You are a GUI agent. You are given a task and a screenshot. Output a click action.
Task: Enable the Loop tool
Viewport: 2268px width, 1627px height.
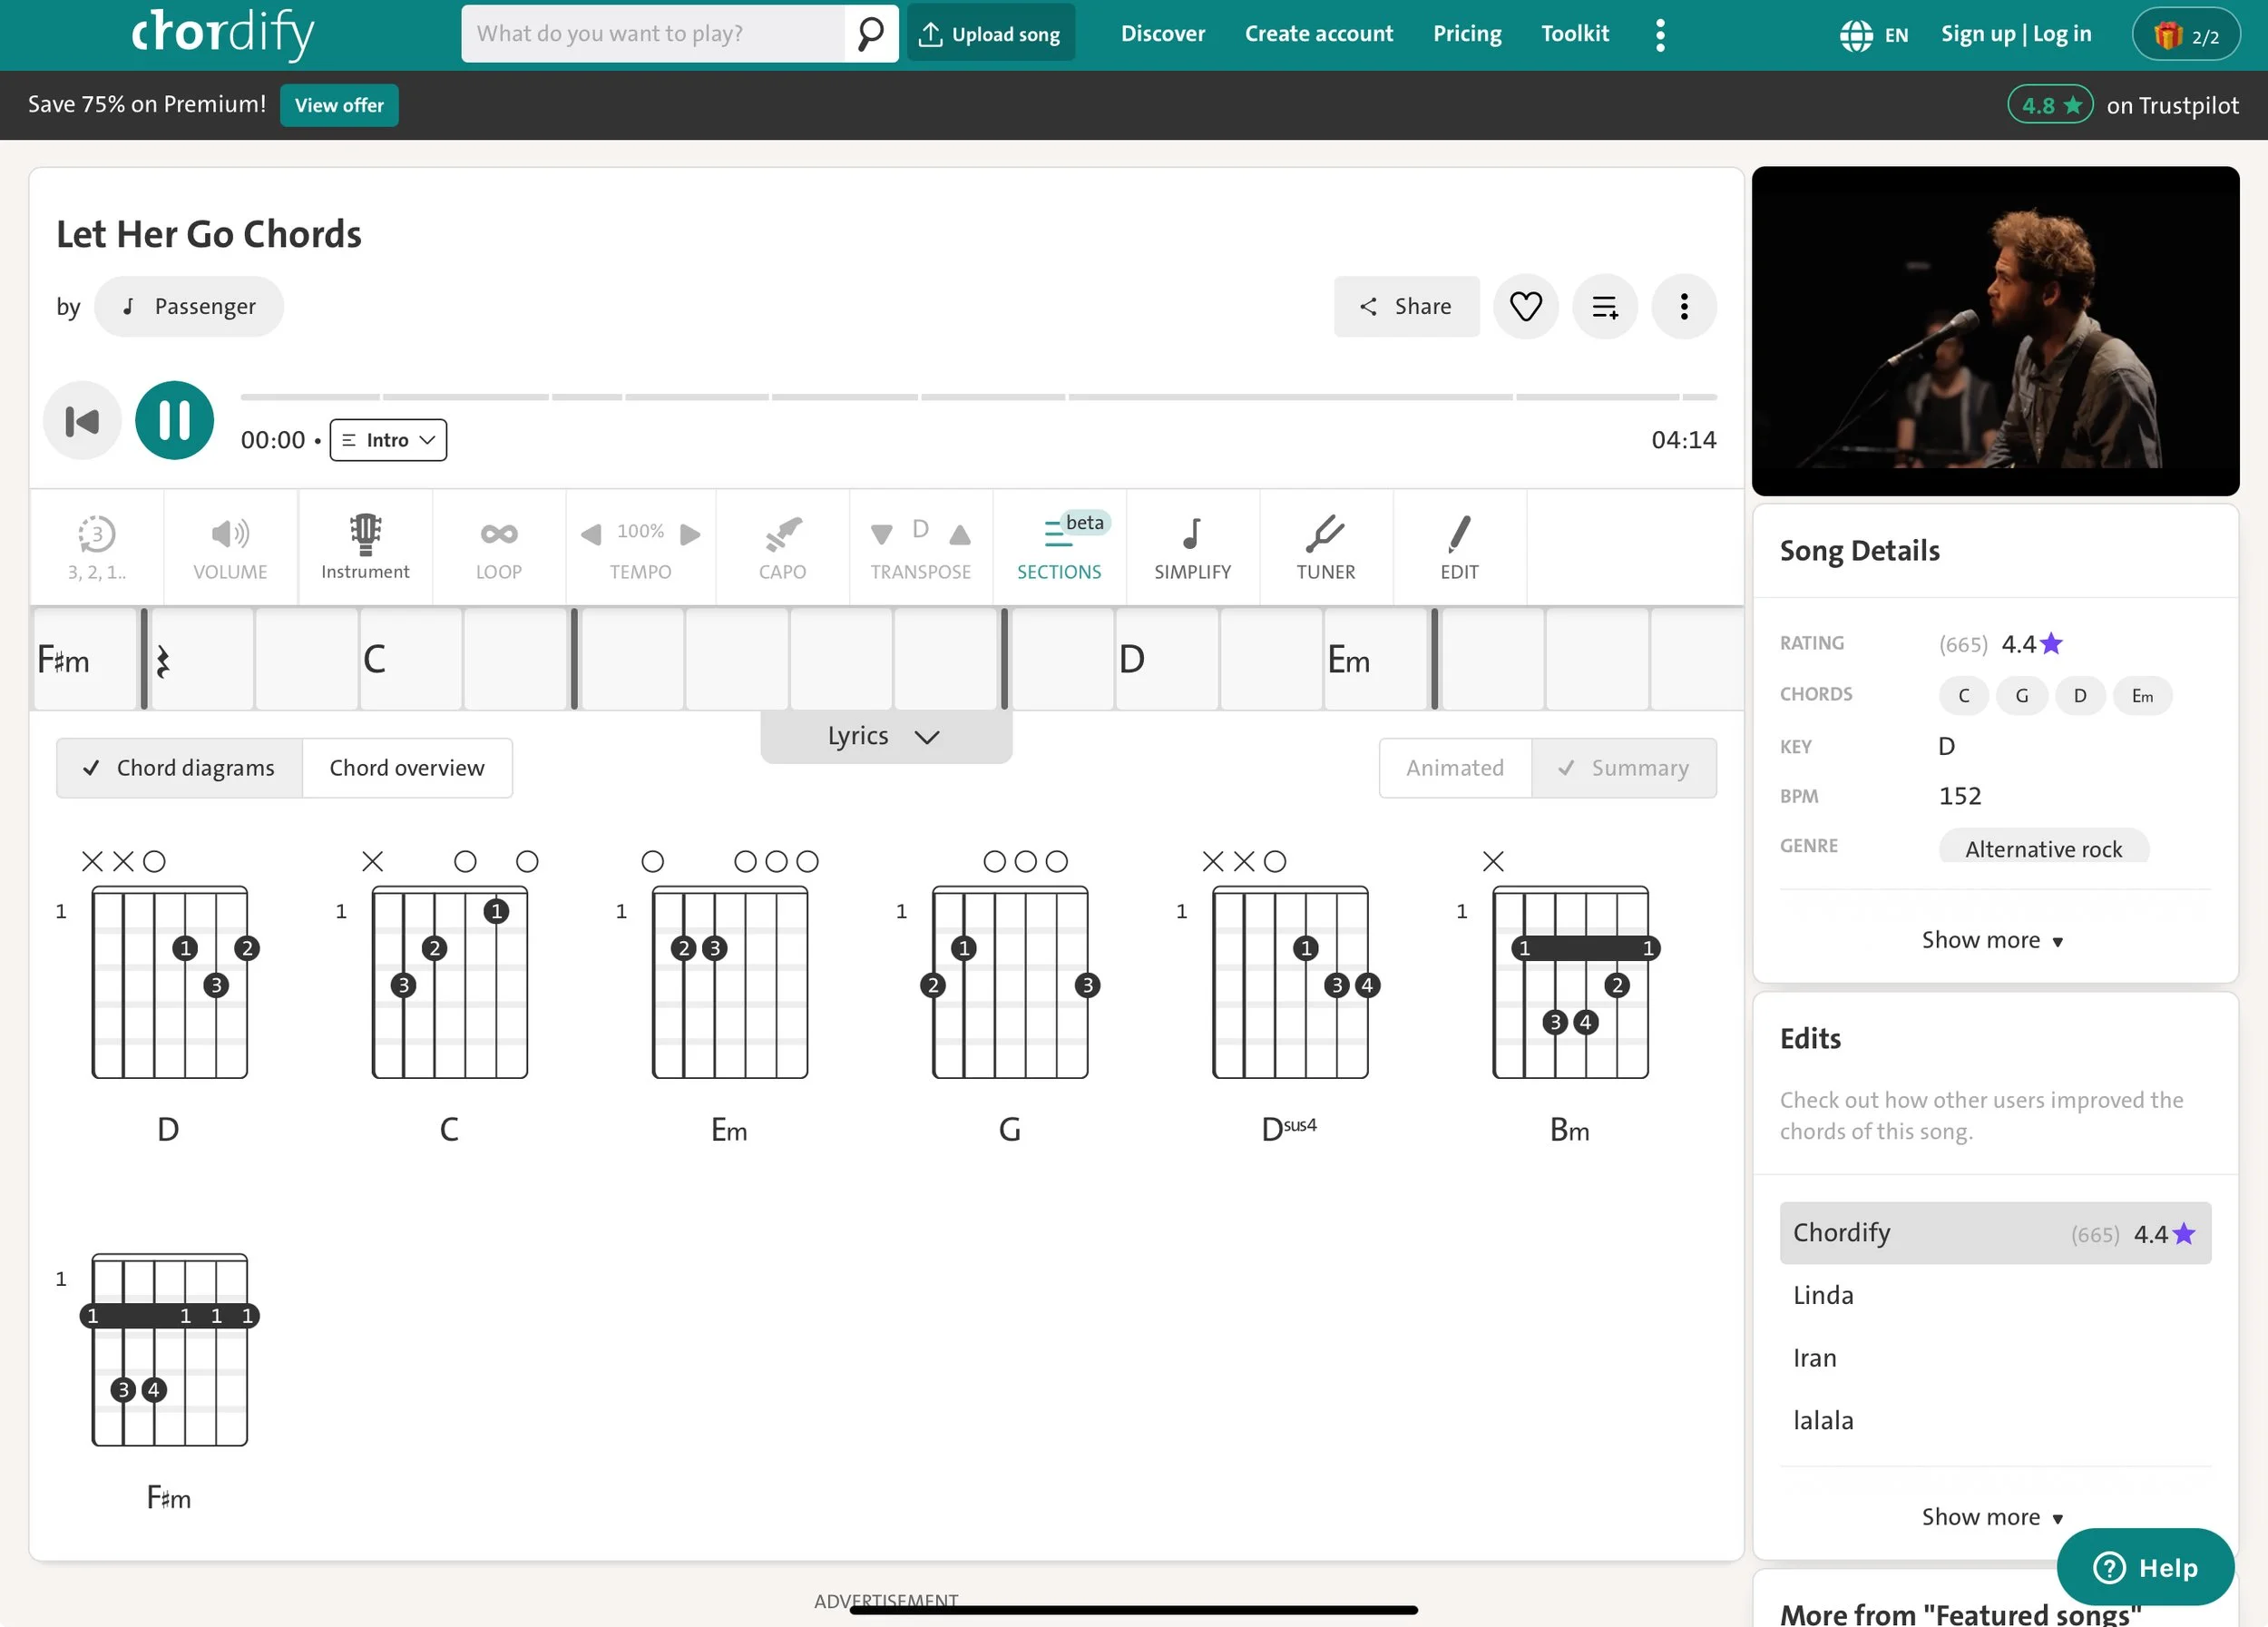click(x=498, y=546)
